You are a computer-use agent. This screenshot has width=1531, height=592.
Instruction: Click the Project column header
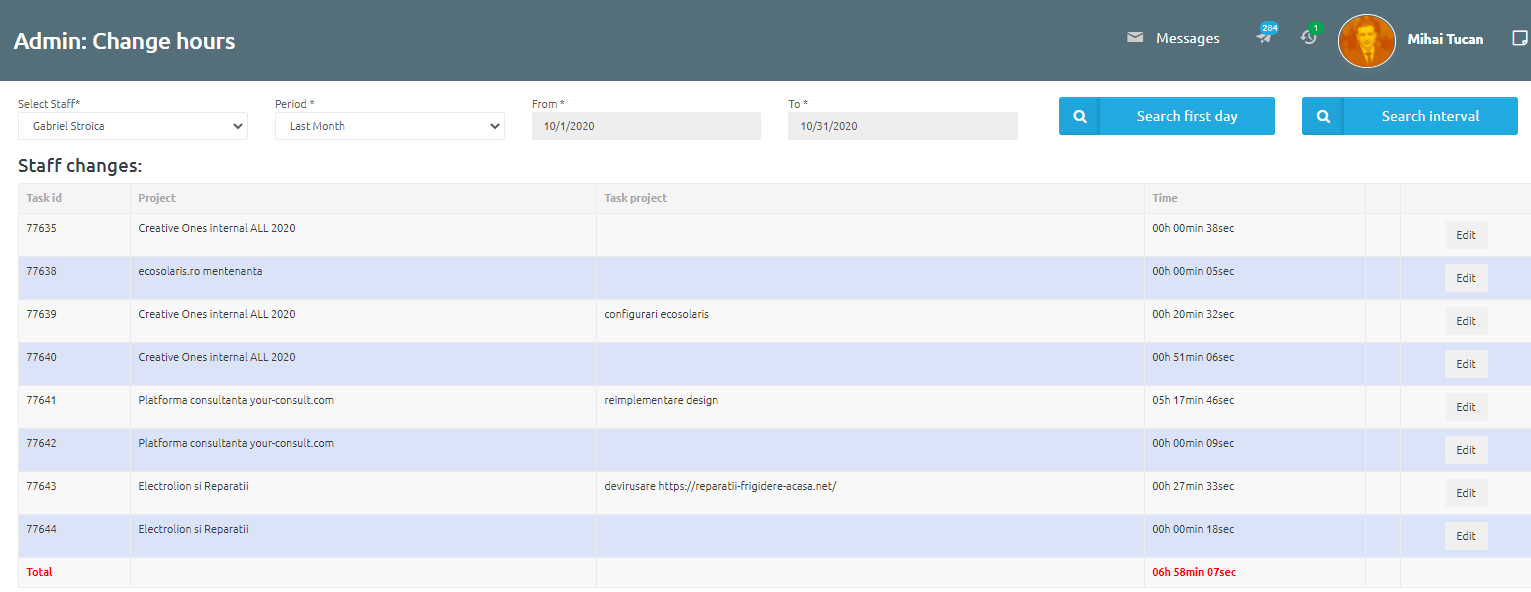click(363, 198)
